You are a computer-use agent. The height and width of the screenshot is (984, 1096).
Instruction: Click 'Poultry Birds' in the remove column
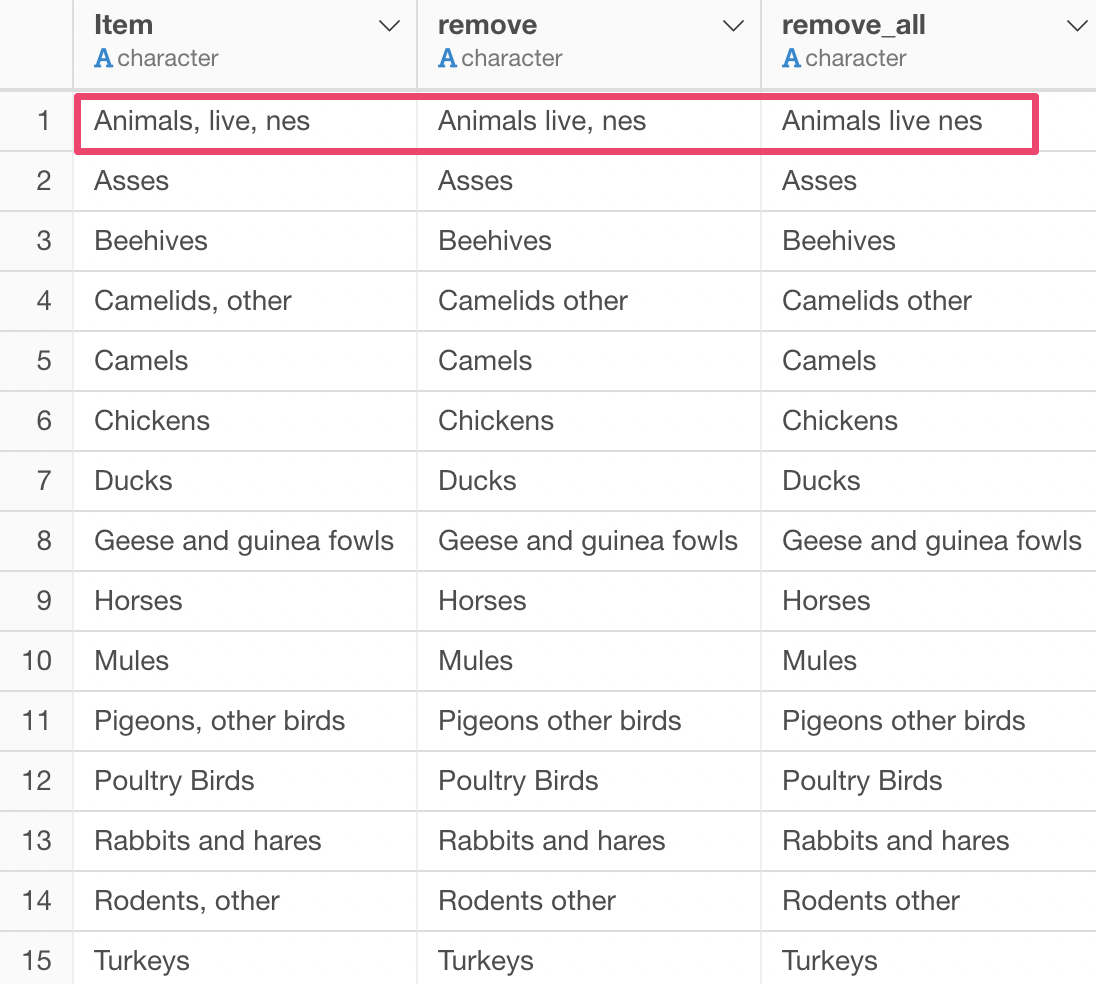pos(519,781)
